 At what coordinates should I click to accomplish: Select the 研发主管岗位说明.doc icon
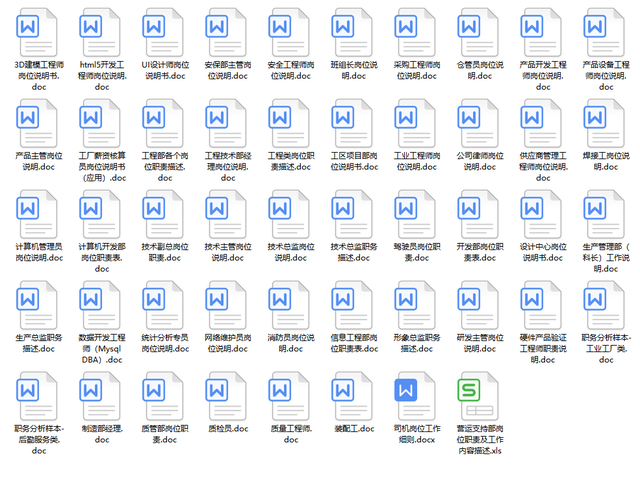(x=478, y=305)
